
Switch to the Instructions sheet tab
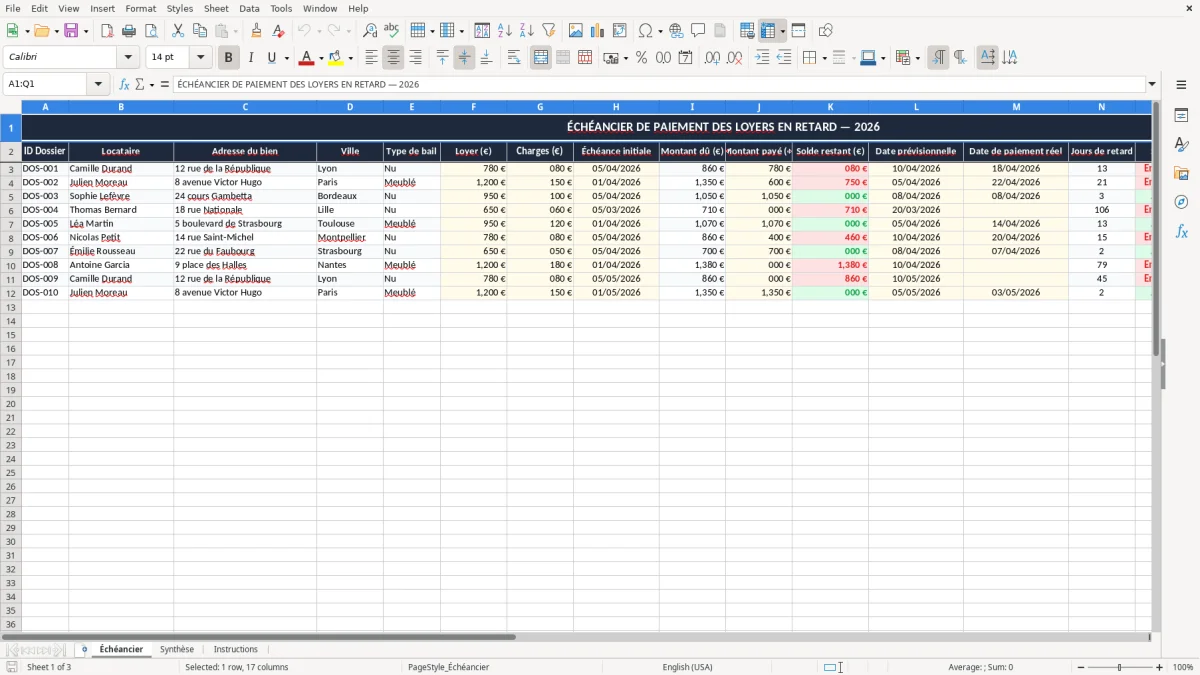click(x=236, y=650)
